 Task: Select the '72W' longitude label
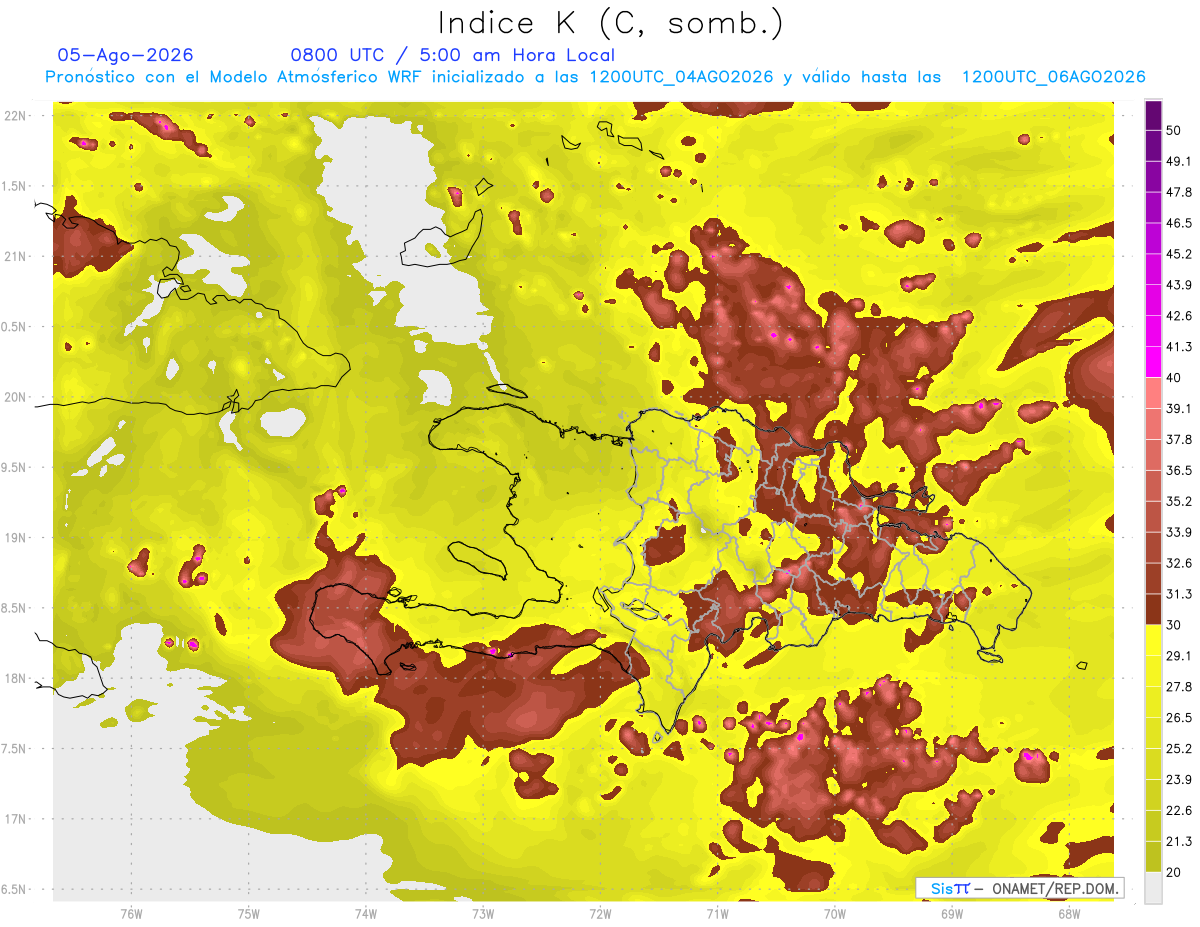click(x=600, y=913)
